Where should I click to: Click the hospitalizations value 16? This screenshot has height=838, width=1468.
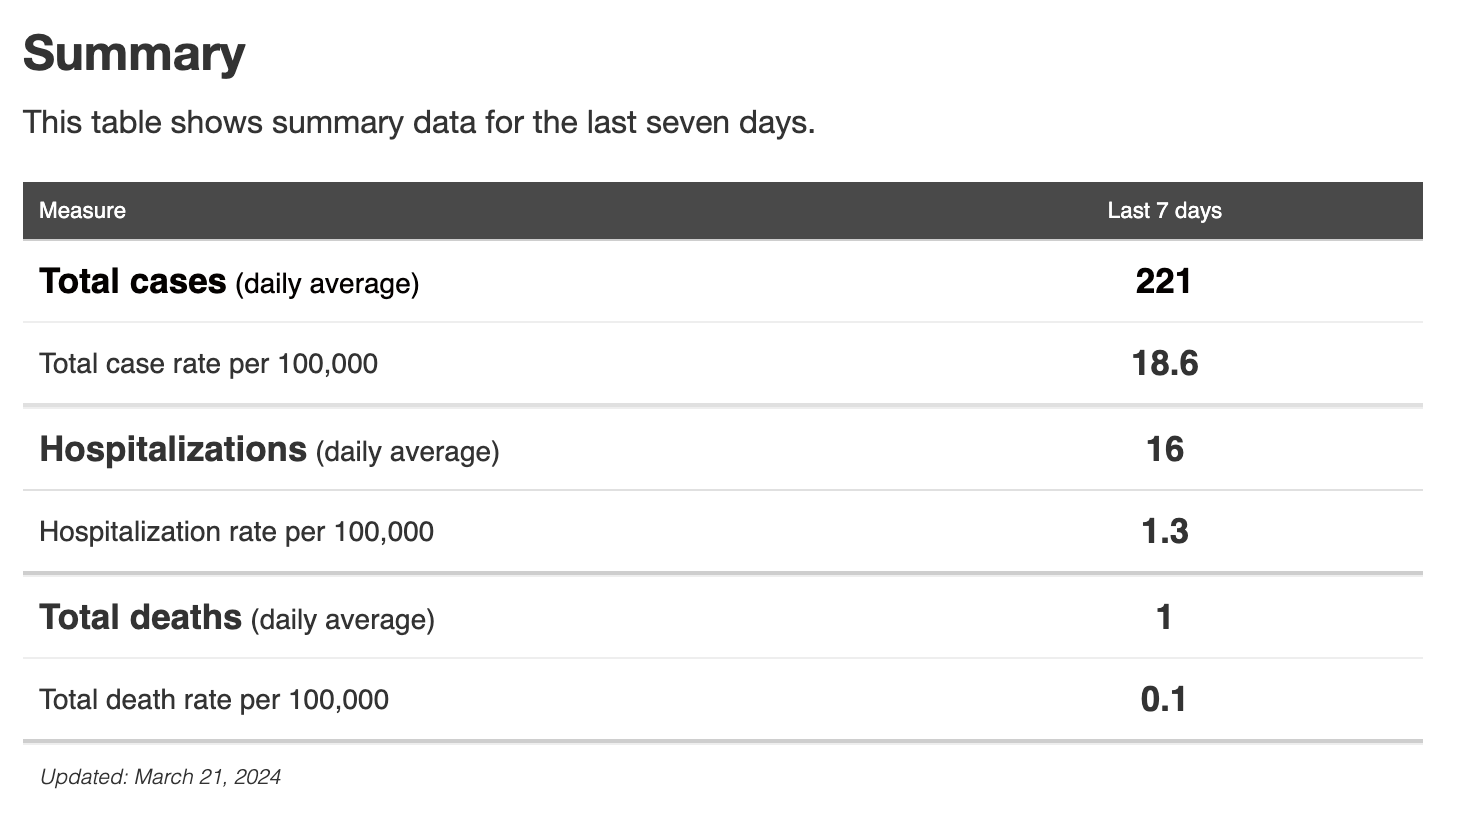coord(1164,449)
